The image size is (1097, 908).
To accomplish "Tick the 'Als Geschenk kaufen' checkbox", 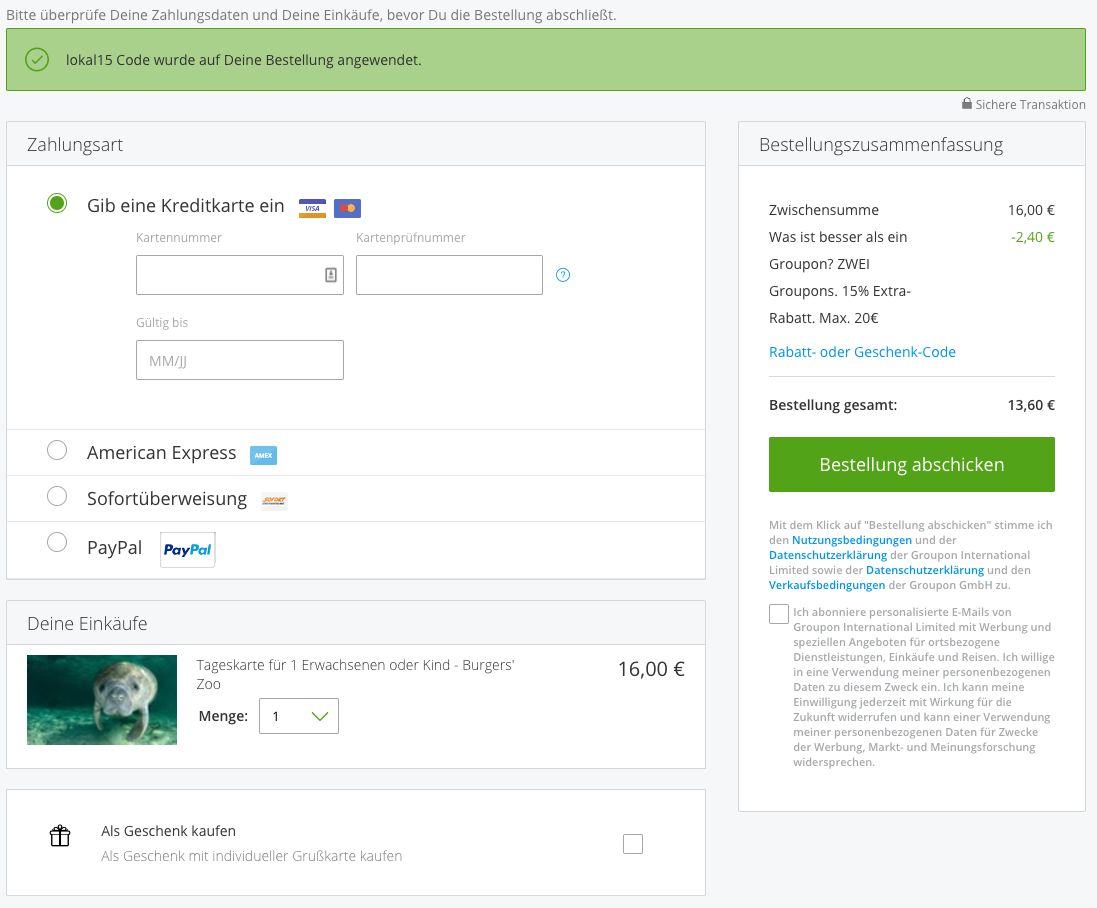I will pos(633,844).
